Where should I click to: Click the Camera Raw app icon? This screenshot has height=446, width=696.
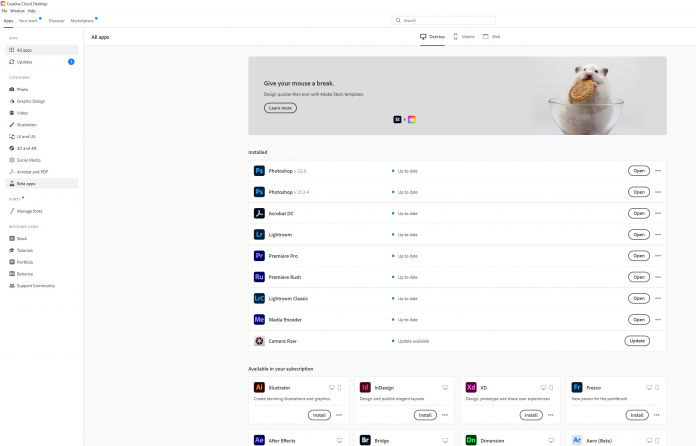(259, 341)
